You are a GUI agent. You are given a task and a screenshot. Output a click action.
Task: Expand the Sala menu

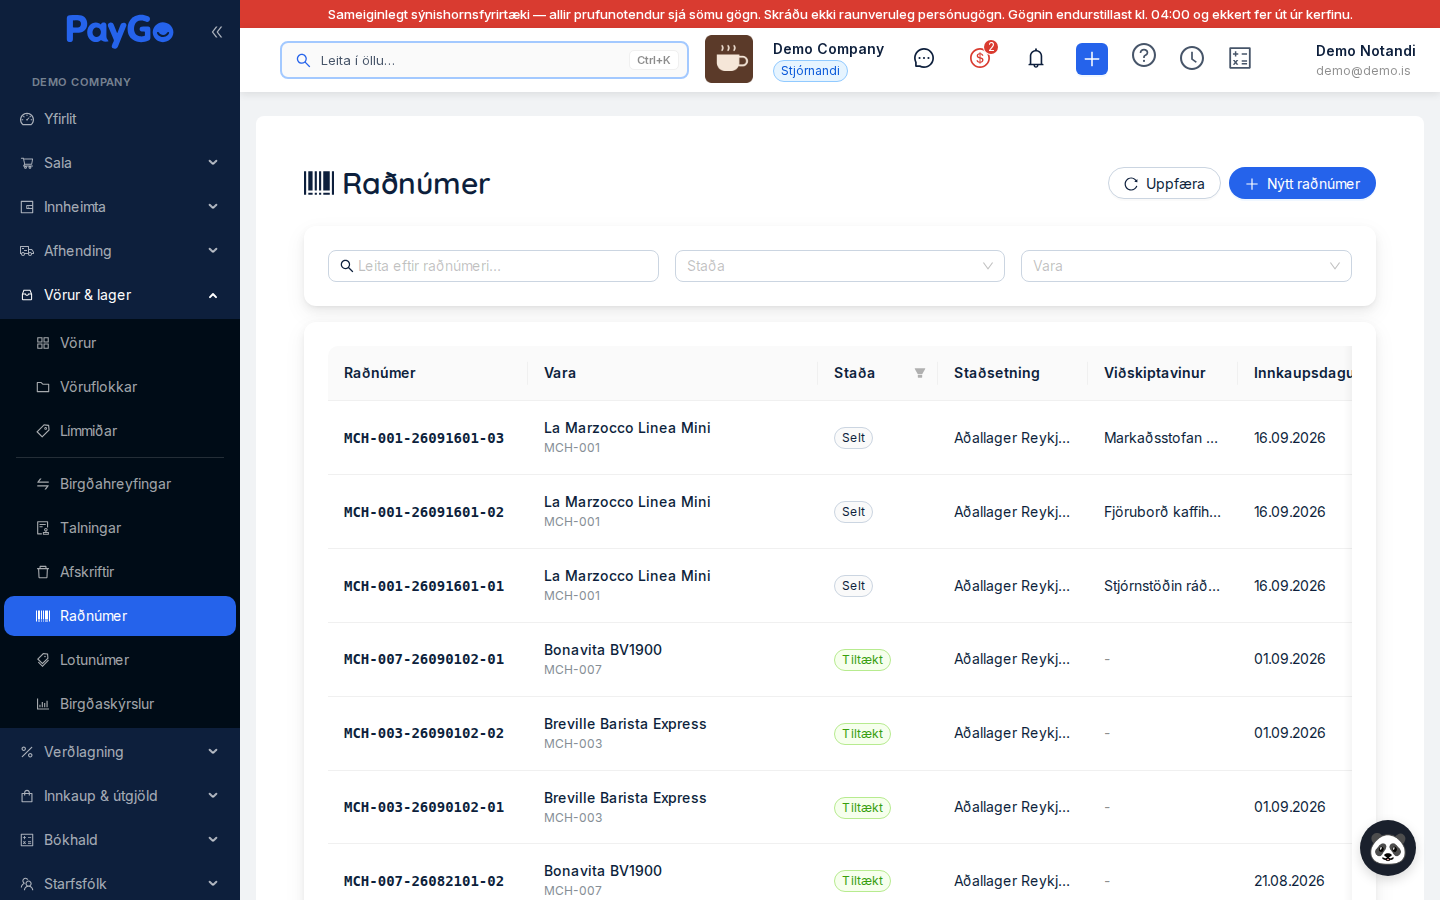(x=120, y=163)
